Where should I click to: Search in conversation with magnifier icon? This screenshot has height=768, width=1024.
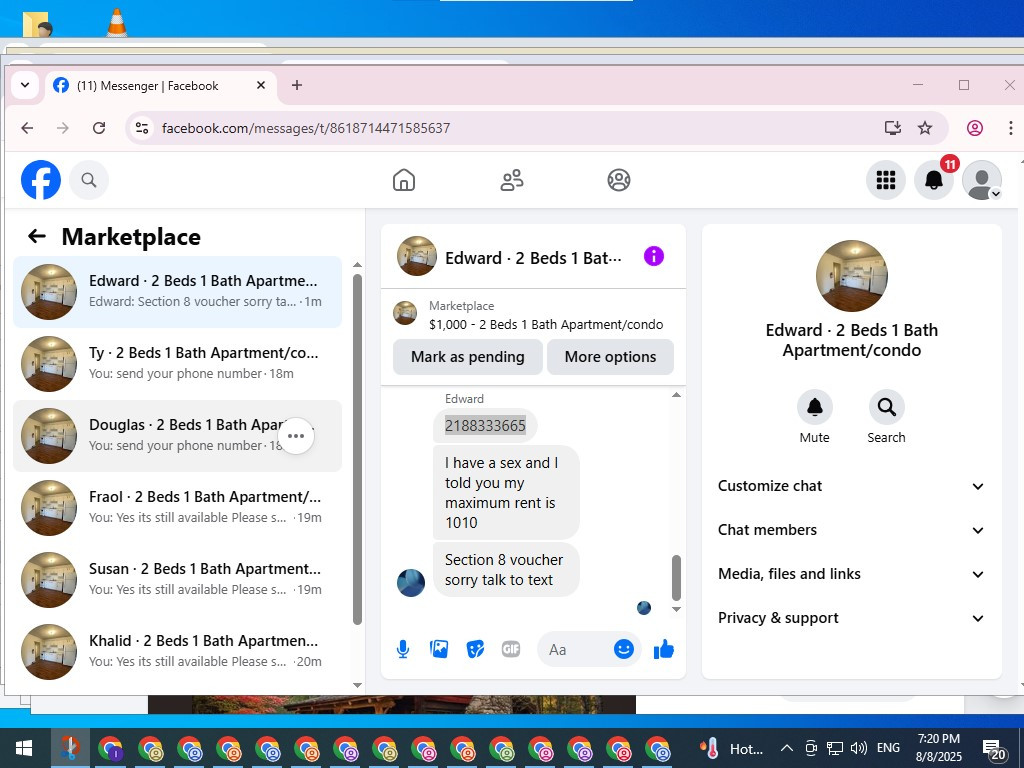(886, 408)
